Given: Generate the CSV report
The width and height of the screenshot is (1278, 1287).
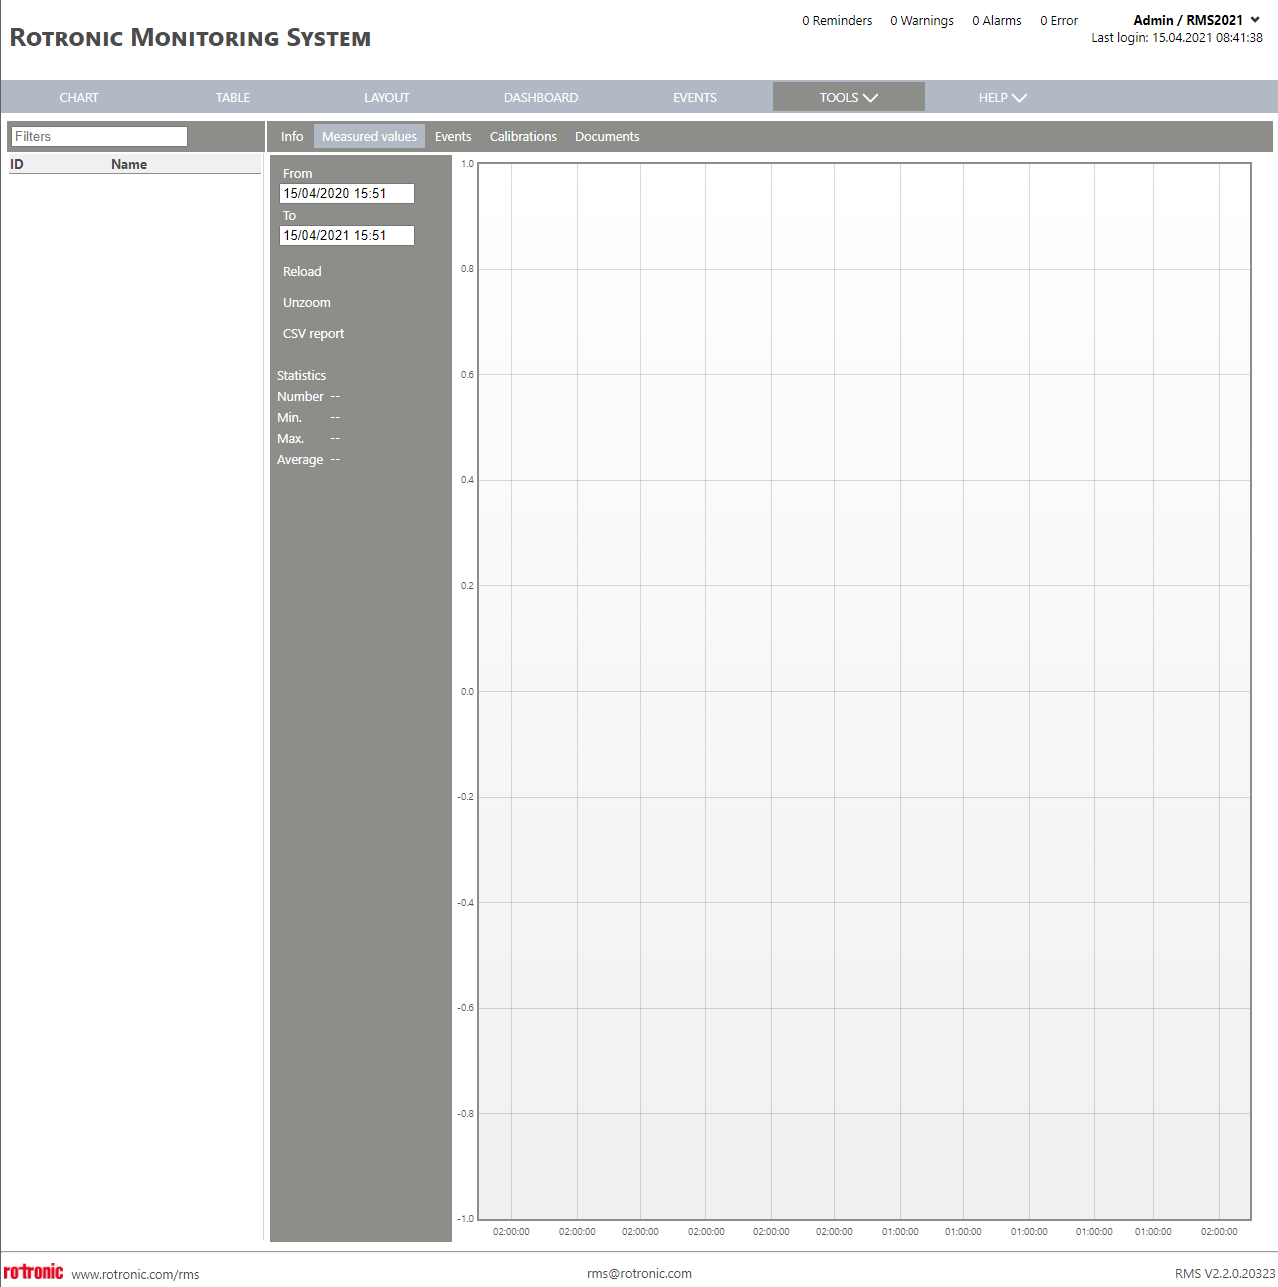Looking at the screenshot, I should point(313,334).
